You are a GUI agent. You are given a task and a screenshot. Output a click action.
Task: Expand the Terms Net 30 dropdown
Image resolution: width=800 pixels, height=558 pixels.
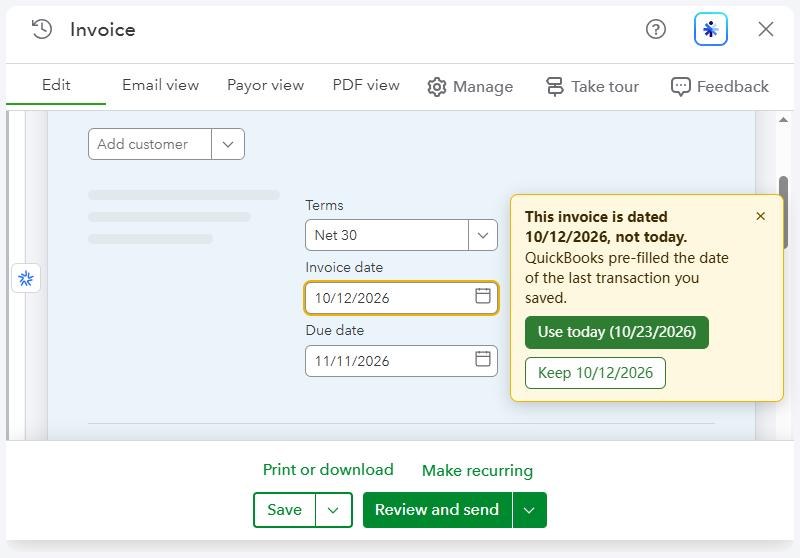[483, 235]
